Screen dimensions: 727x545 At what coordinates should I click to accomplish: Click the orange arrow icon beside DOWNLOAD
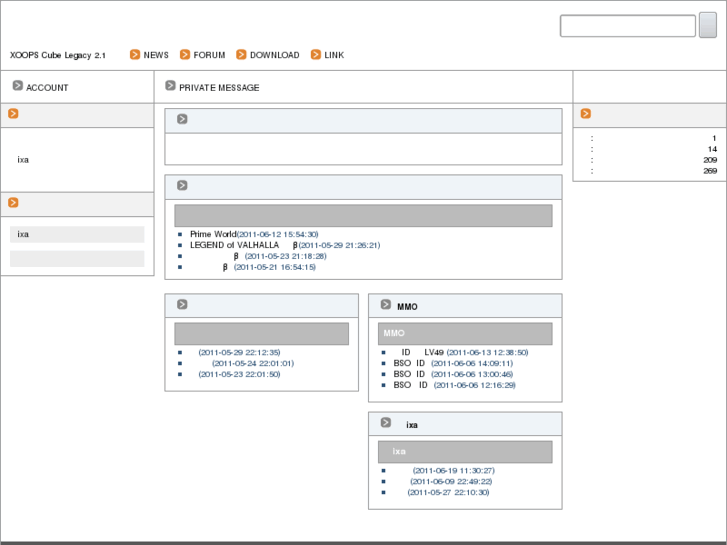coord(241,55)
